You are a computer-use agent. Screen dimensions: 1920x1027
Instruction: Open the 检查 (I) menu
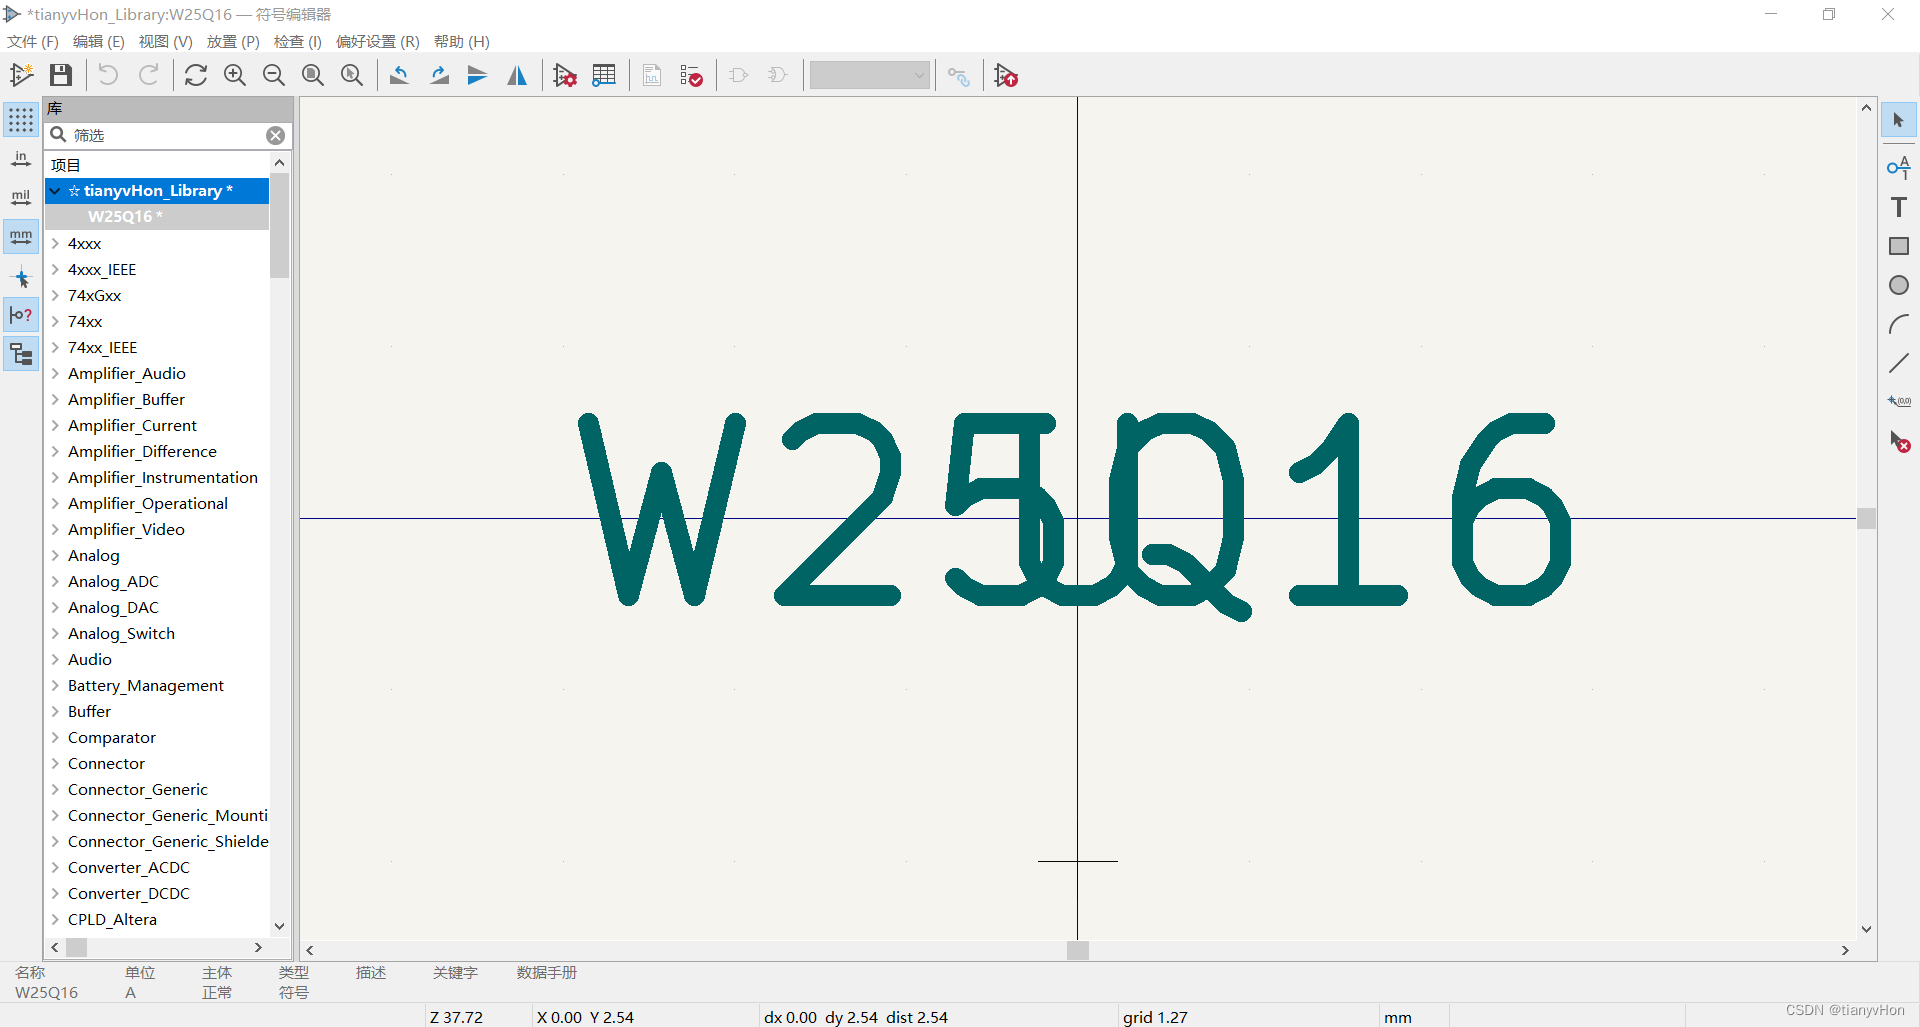(298, 41)
